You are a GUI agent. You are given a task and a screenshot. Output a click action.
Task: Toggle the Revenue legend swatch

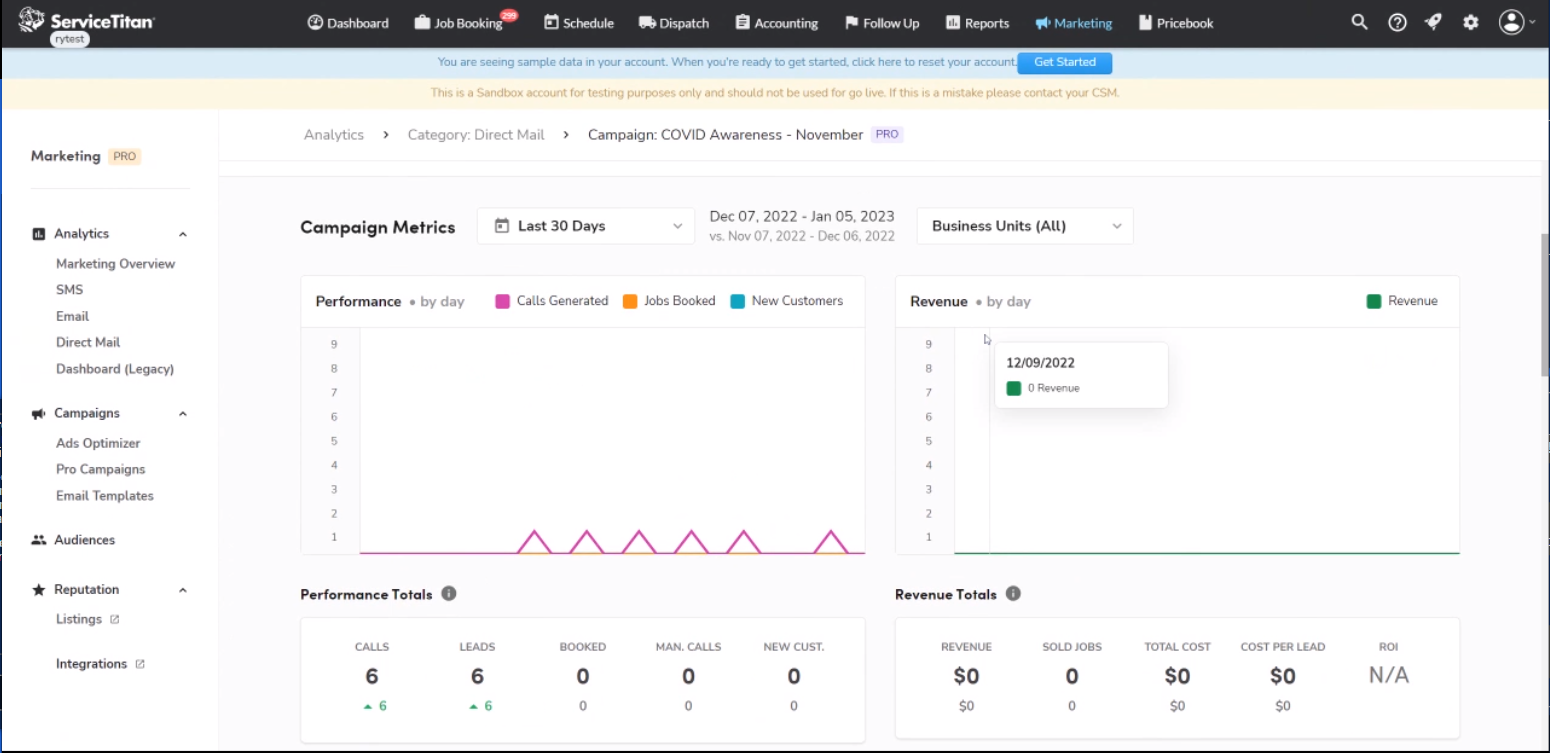click(x=1374, y=301)
